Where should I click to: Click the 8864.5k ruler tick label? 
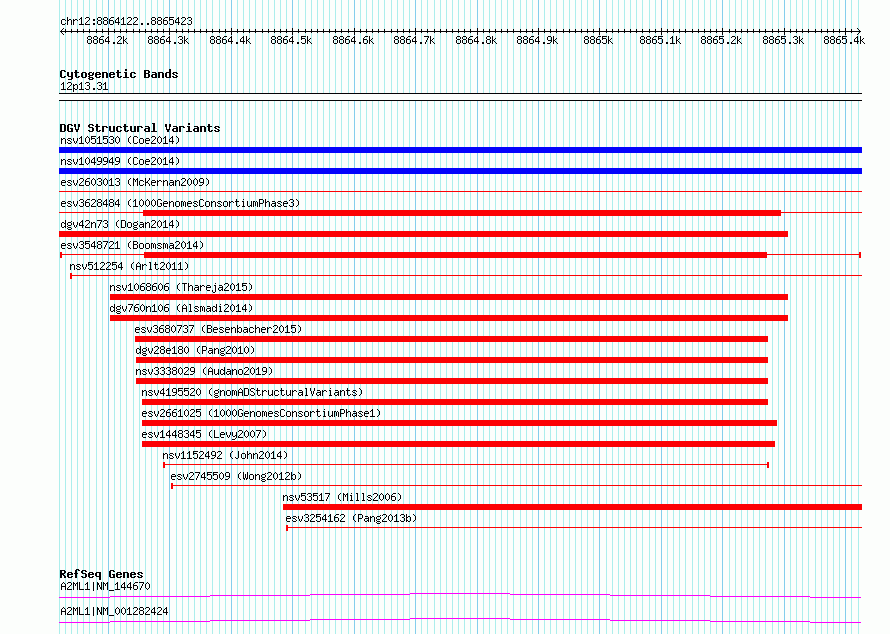click(x=291, y=40)
